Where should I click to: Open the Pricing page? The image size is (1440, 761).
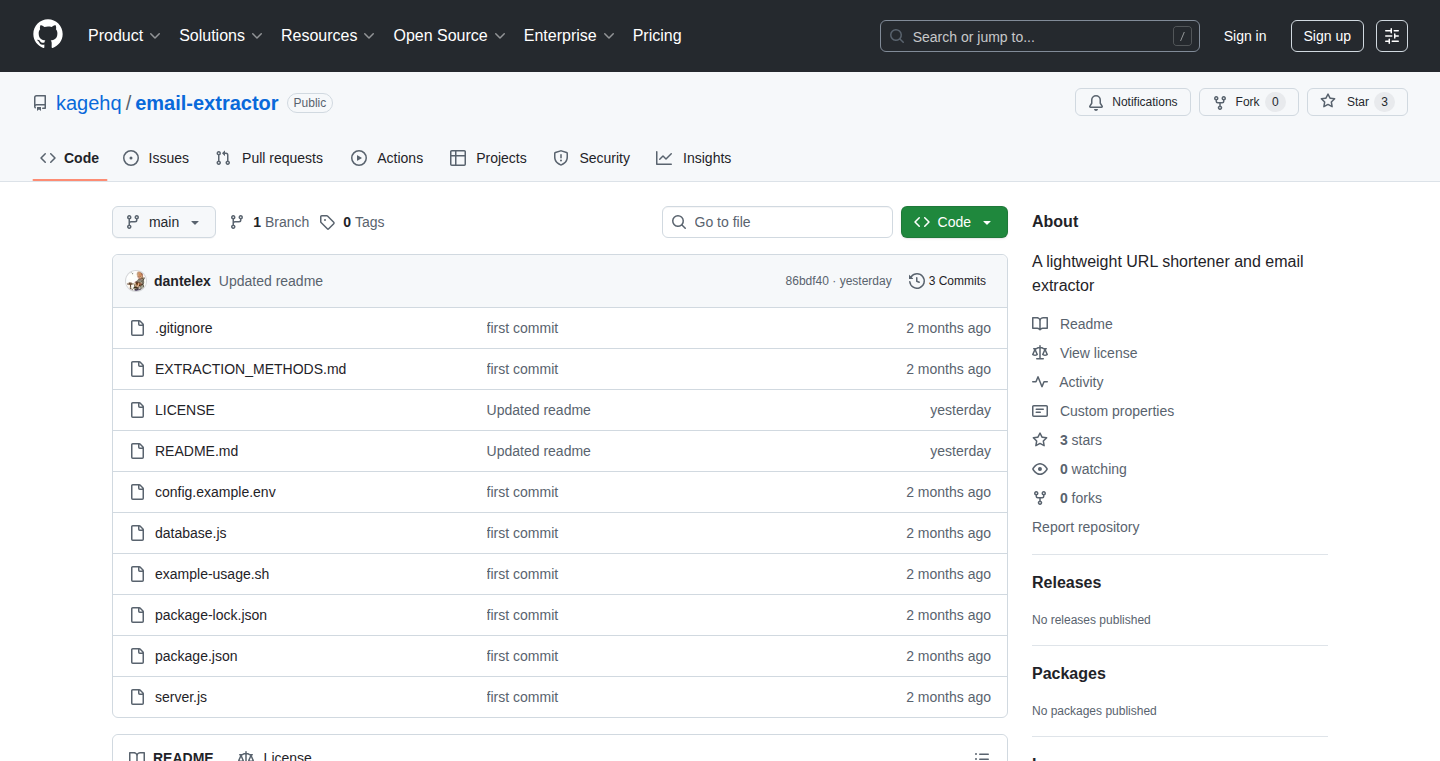pyautogui.click(x=657, y=35)
